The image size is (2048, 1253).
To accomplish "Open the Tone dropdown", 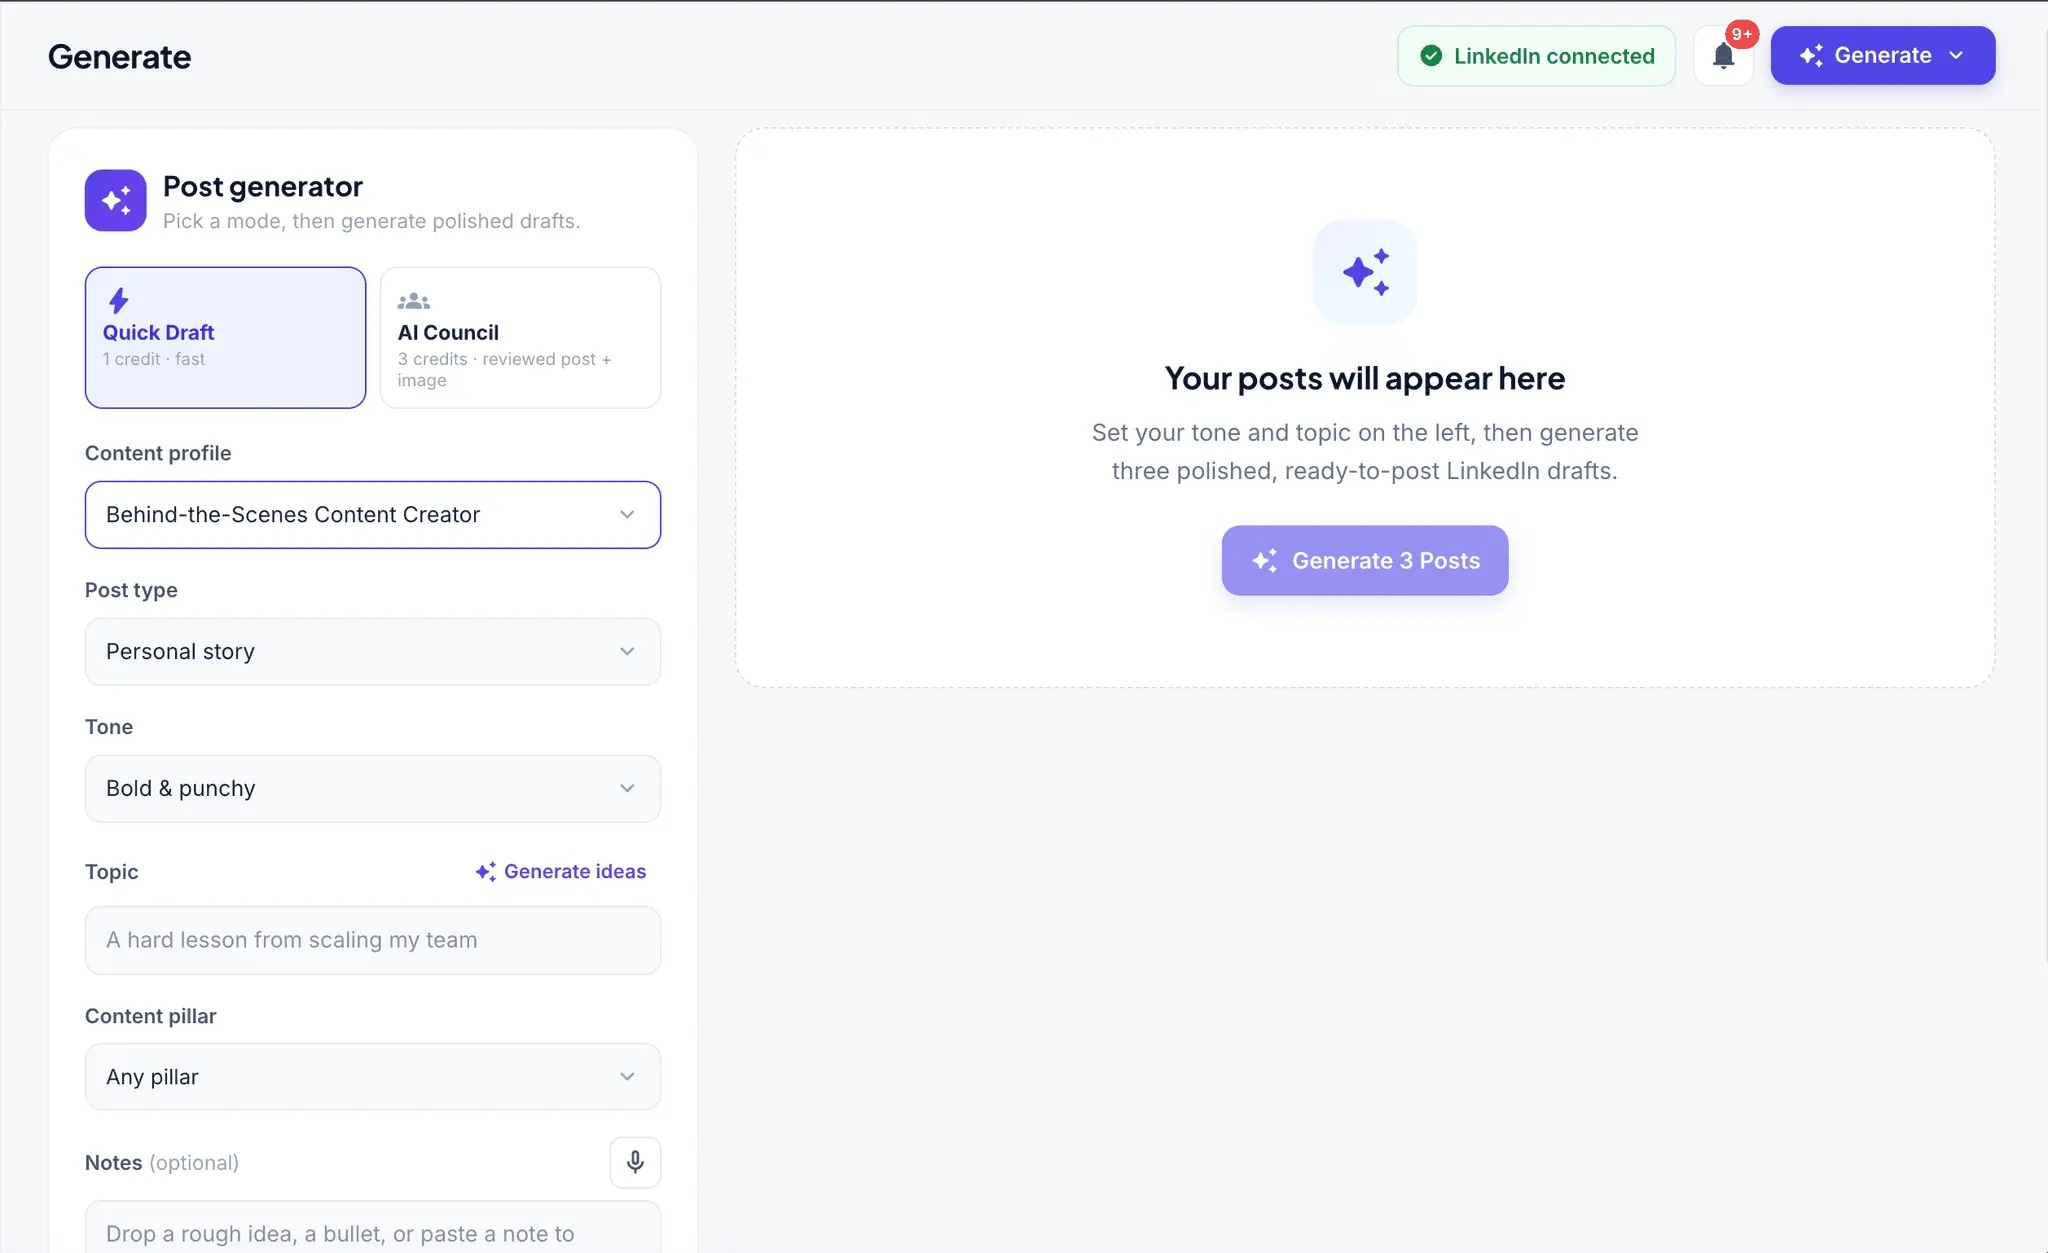I will click(373, 789).
